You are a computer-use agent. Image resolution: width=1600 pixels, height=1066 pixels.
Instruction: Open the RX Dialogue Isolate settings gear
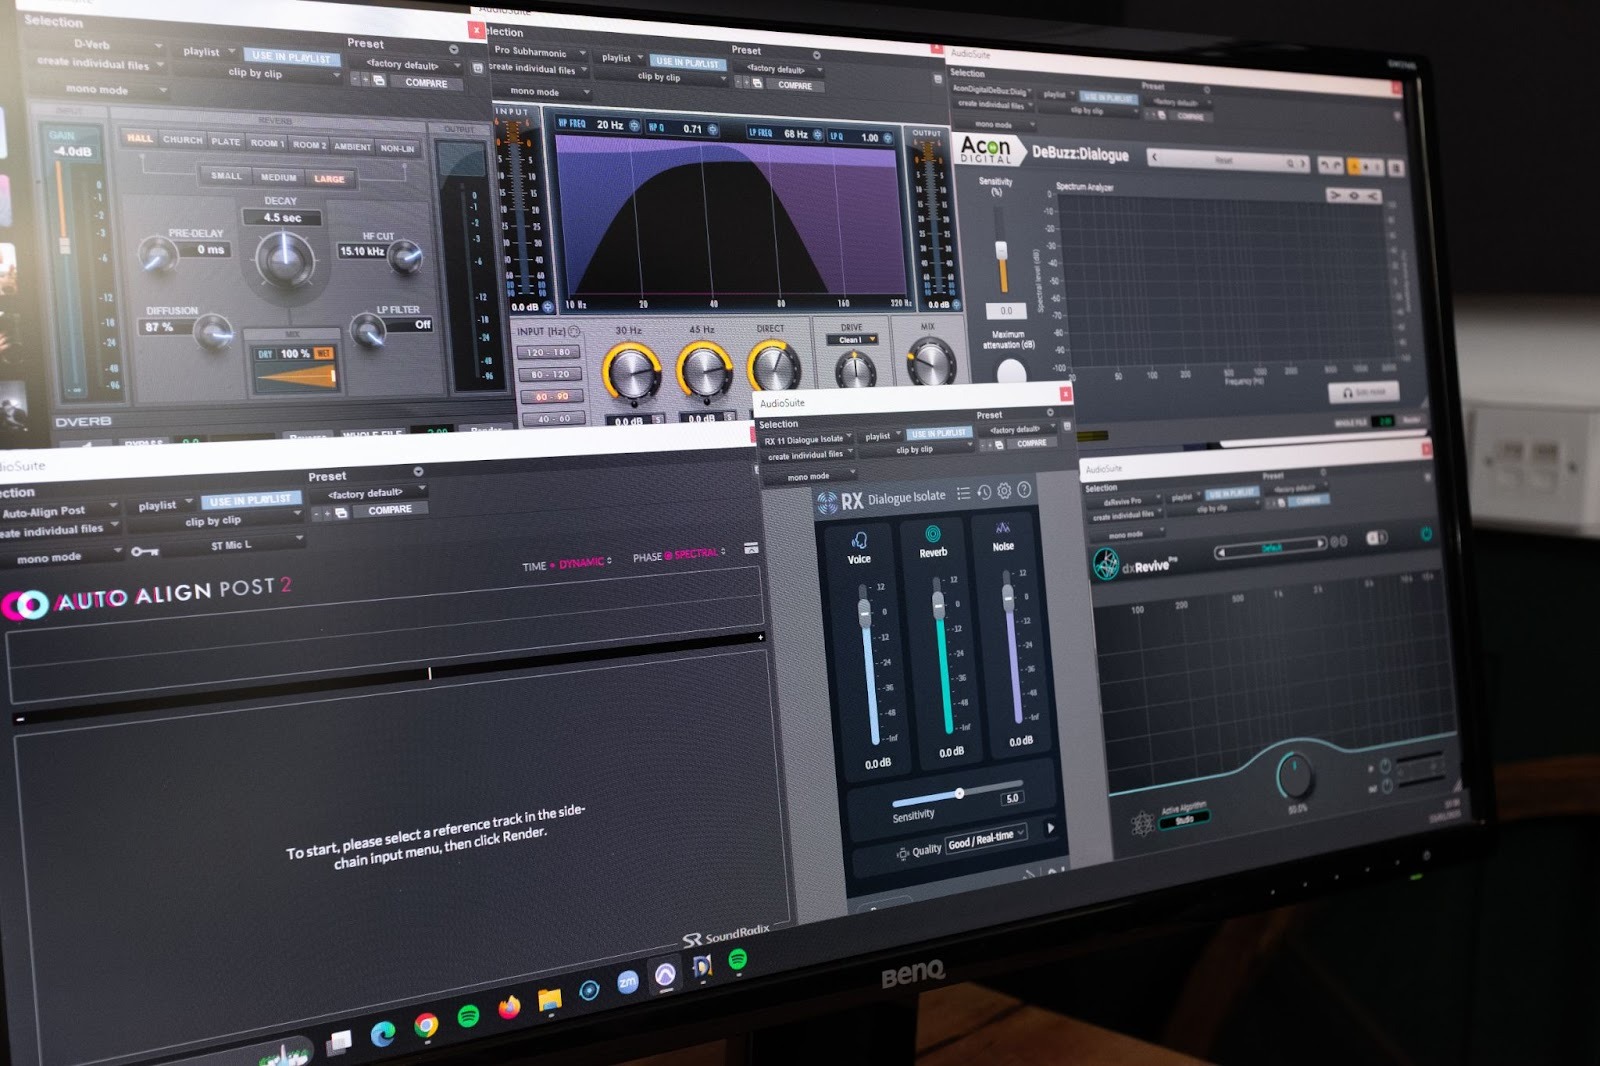(1004, 491)
